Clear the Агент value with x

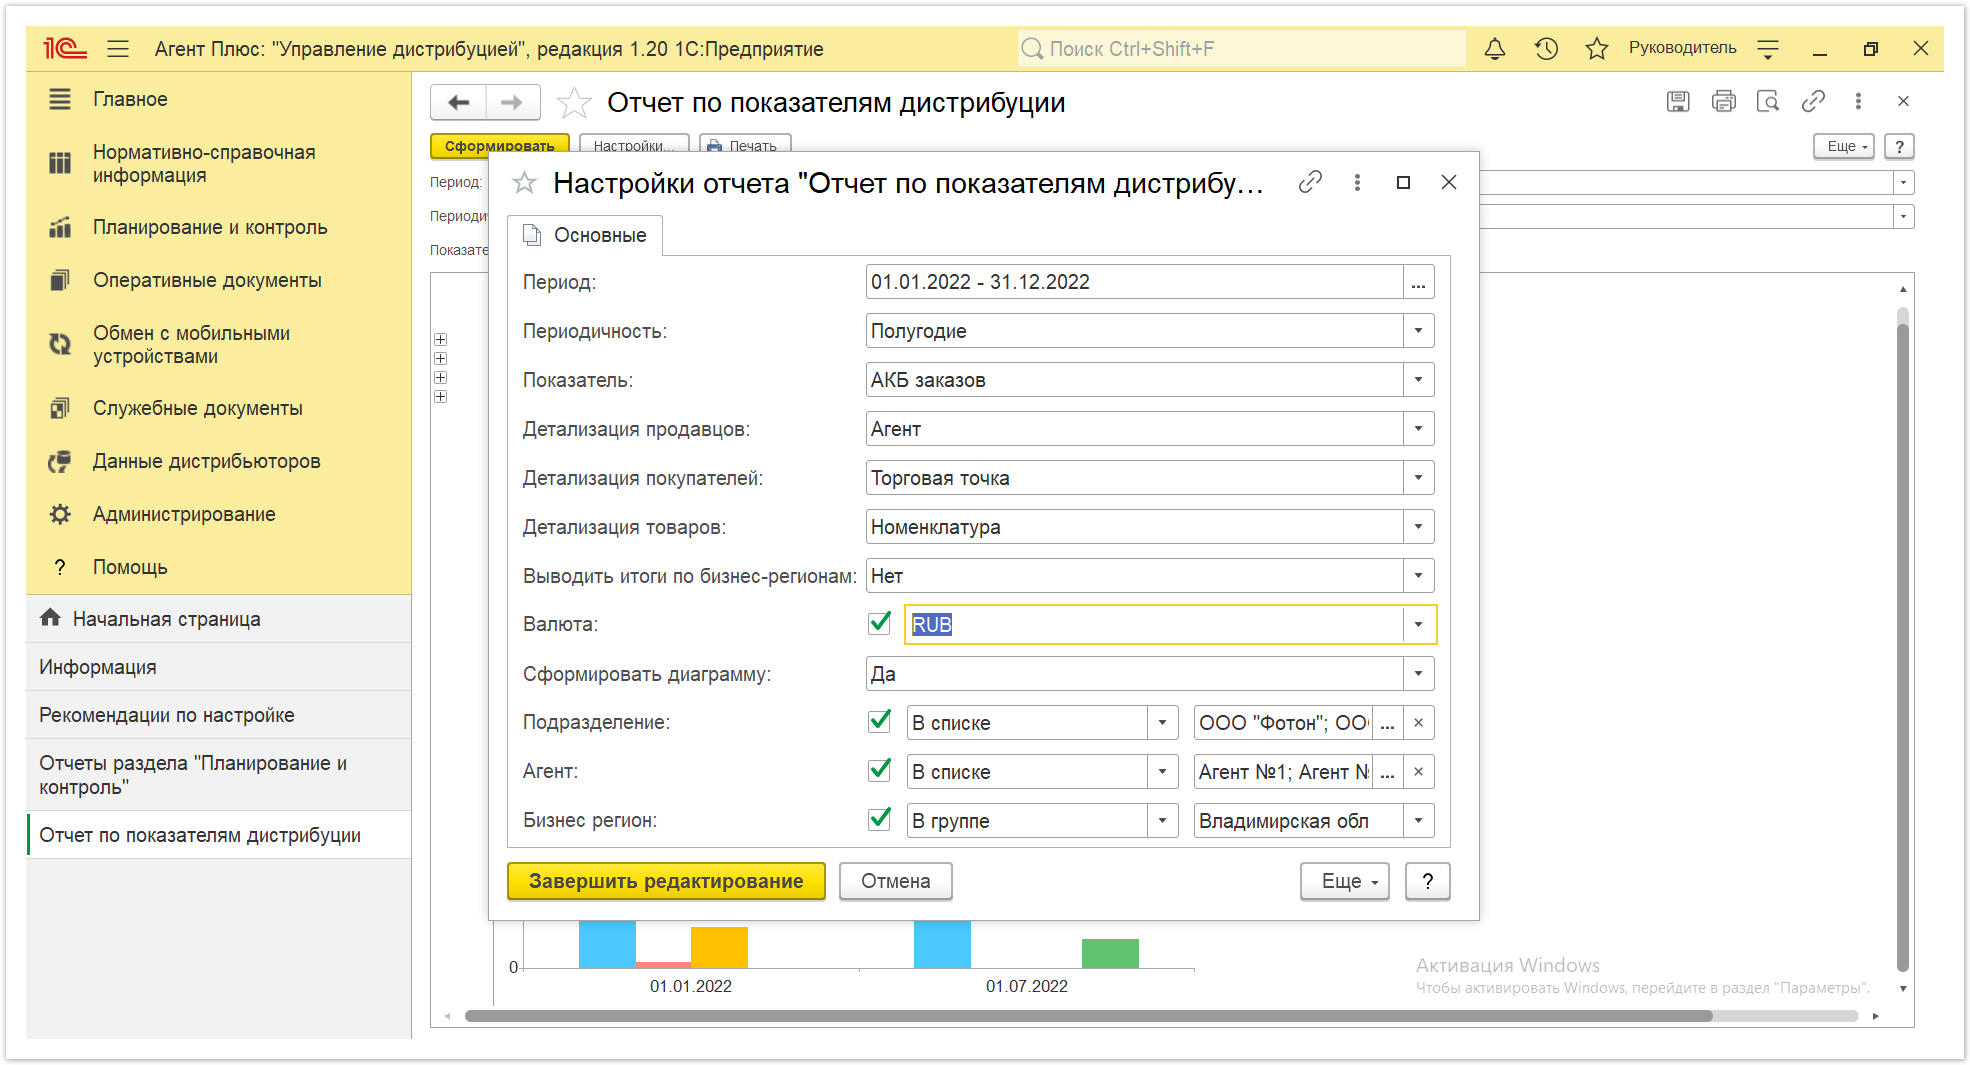[1418, 771]
